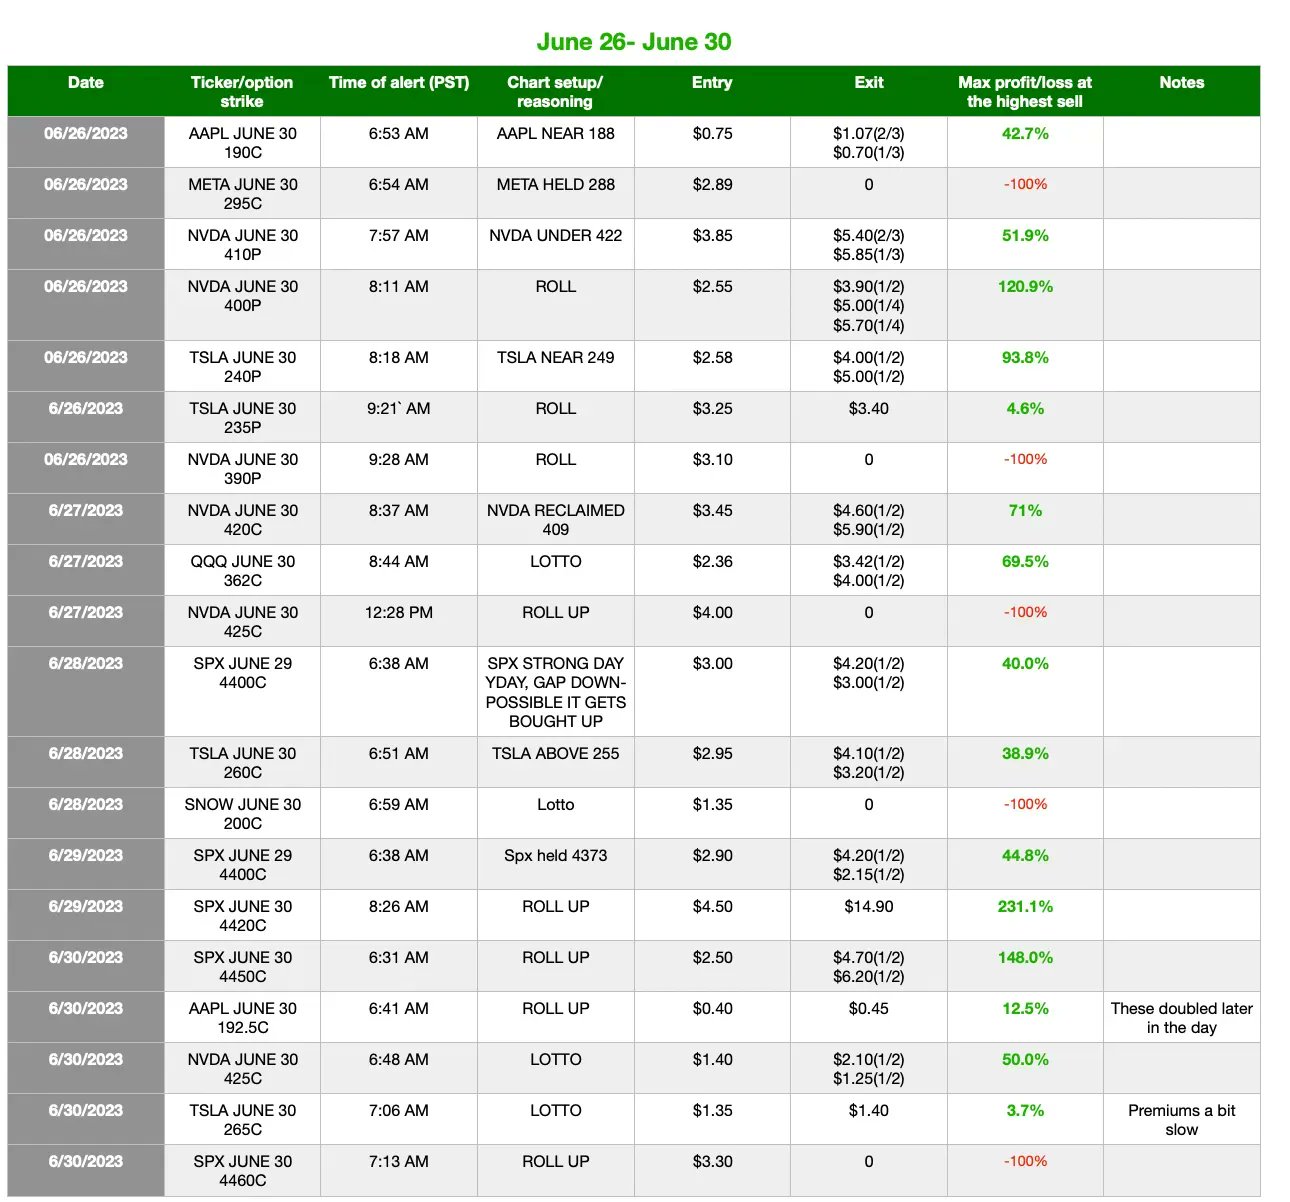Click the 6/29/2023 date cell for SPX 4400C
This screenshot has width=1290, height=1202.
[85, 855]
